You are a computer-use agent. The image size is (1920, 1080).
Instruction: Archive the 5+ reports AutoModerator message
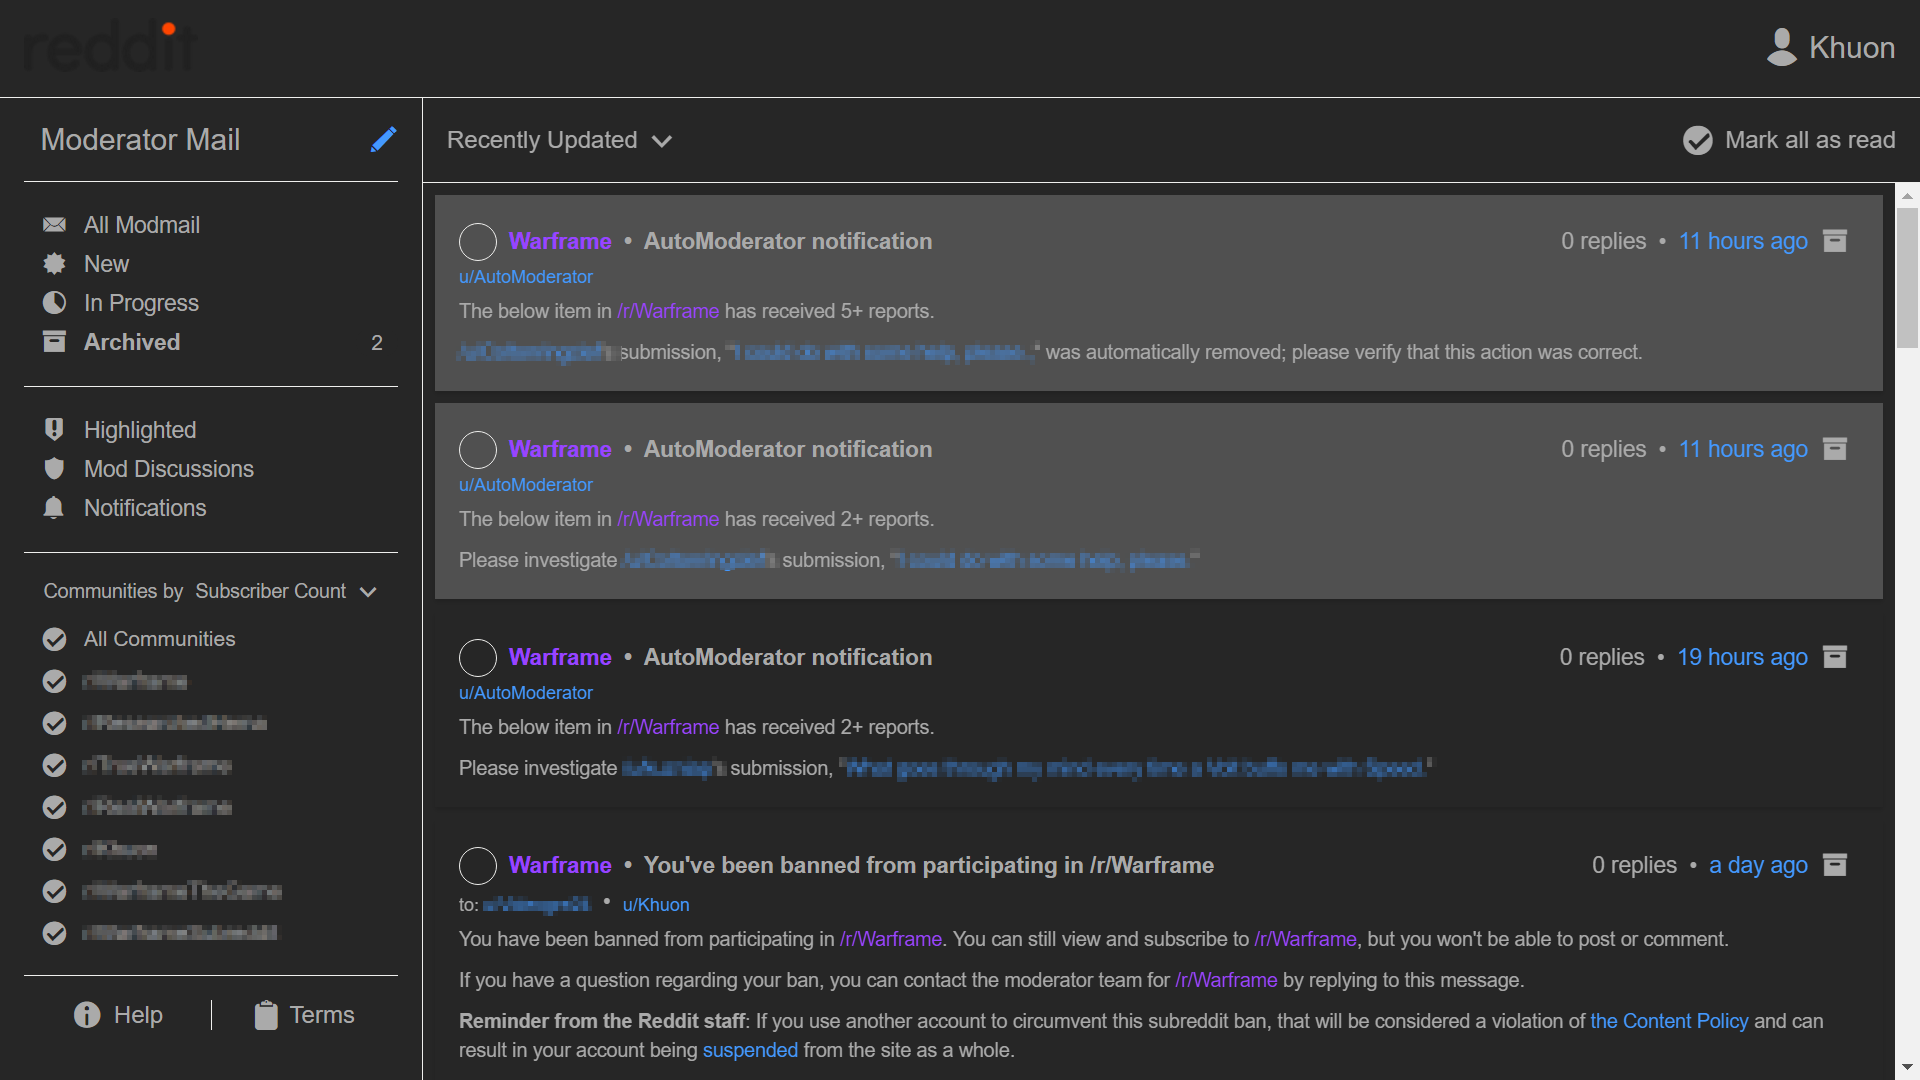click(1835, 241)
